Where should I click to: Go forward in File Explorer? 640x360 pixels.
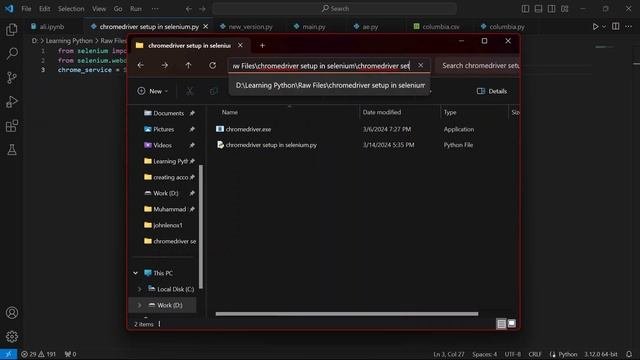pyautogui.click(x=164, y=65)
